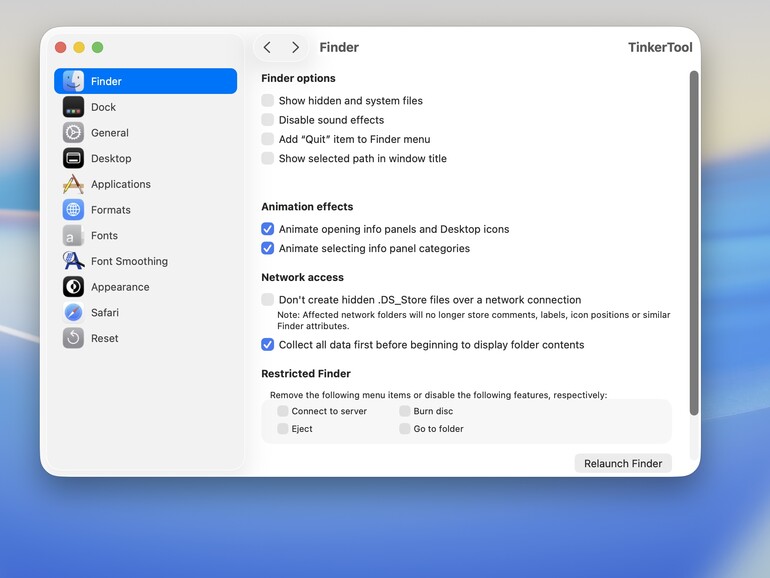Click the Finder title in the toolbar

339,47
